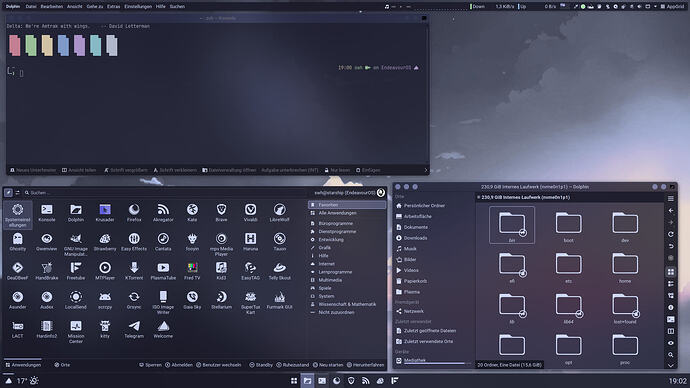Viewport: 690px width, 388px height.
Task: Switch to Orte tab in launcher
Action: pos(62,365)
